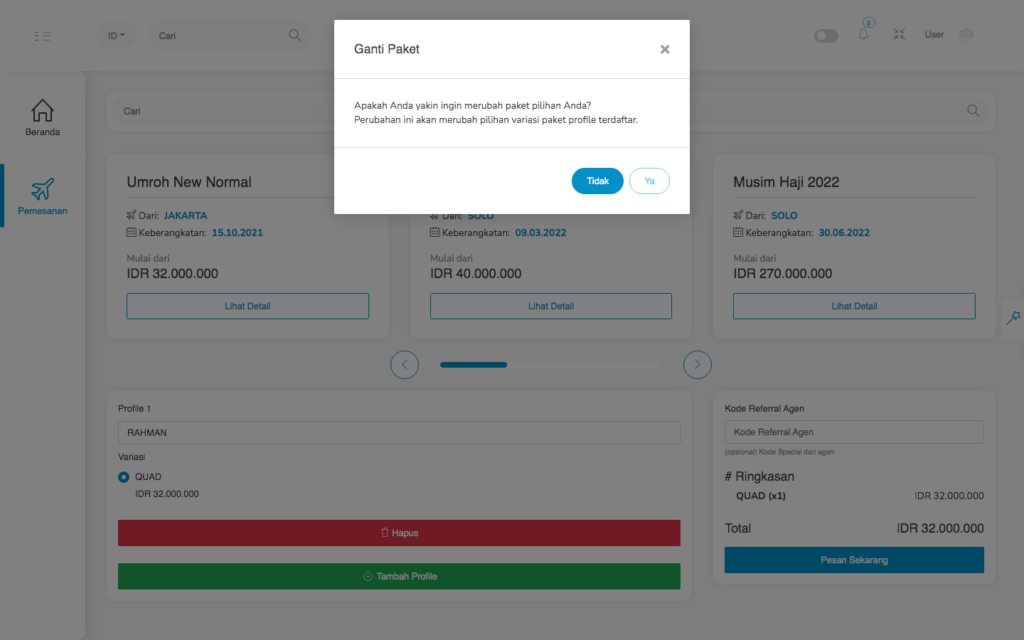Image resolution: width=1024 pixels, height=640 pixels.
Task: Open the User profile menu
Action: click(948, 35)
